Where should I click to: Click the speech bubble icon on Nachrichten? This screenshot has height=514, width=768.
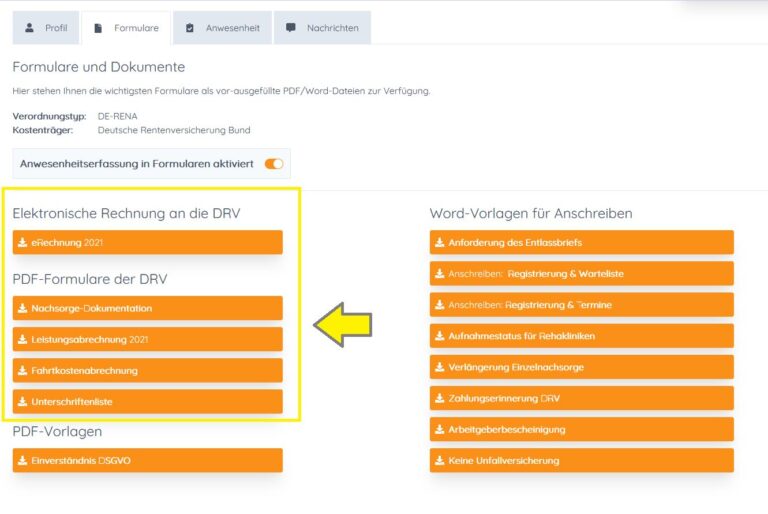click(291, 28)
